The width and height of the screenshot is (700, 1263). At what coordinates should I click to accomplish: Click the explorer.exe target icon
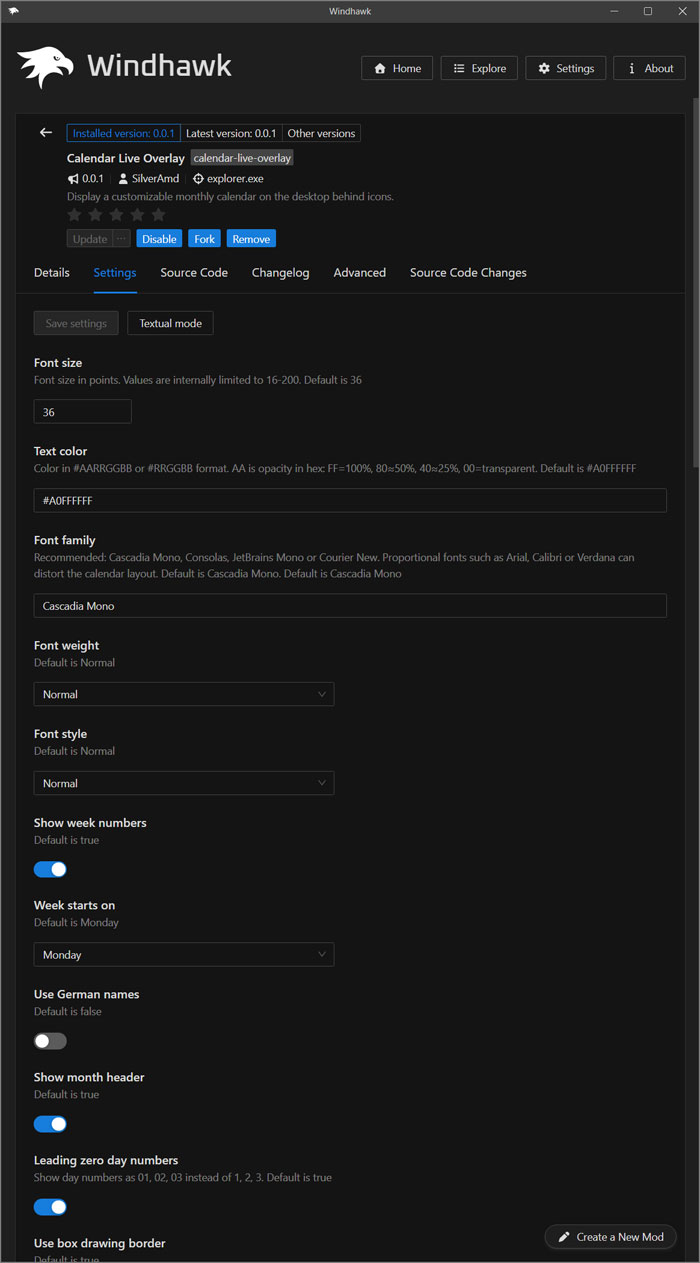point(198,179)
